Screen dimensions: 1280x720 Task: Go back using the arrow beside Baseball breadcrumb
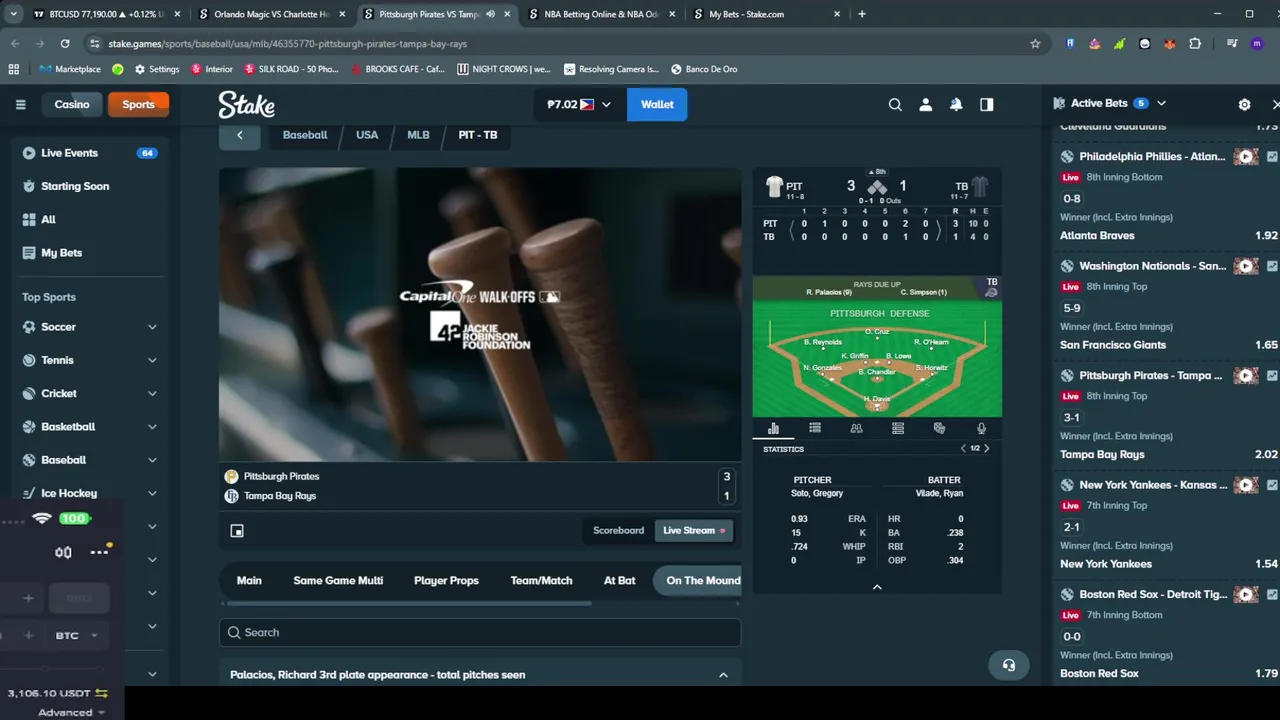click(239, 135)
